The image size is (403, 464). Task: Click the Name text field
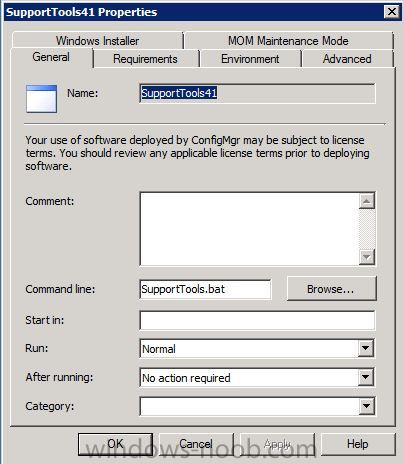[x=257, y=93]
